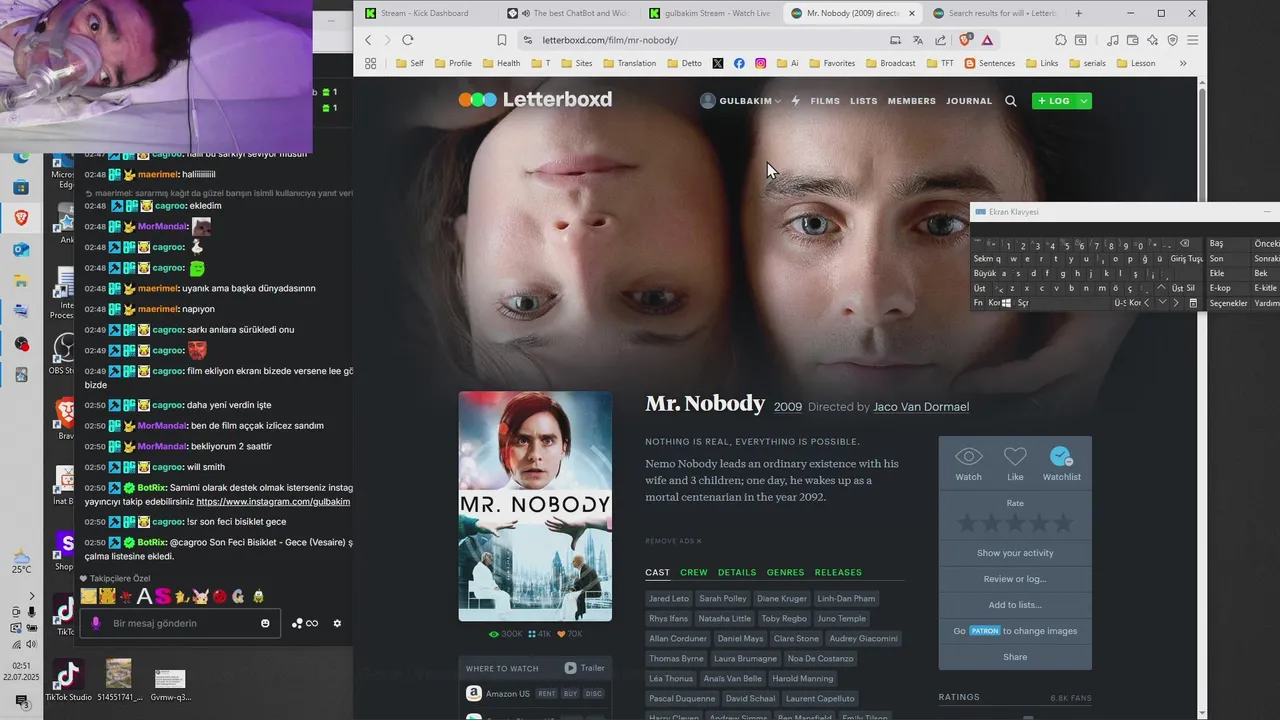Open the Translation bookmark folder
The height and width of the screenshot is (720, 1280).
[x=629, y=63]
